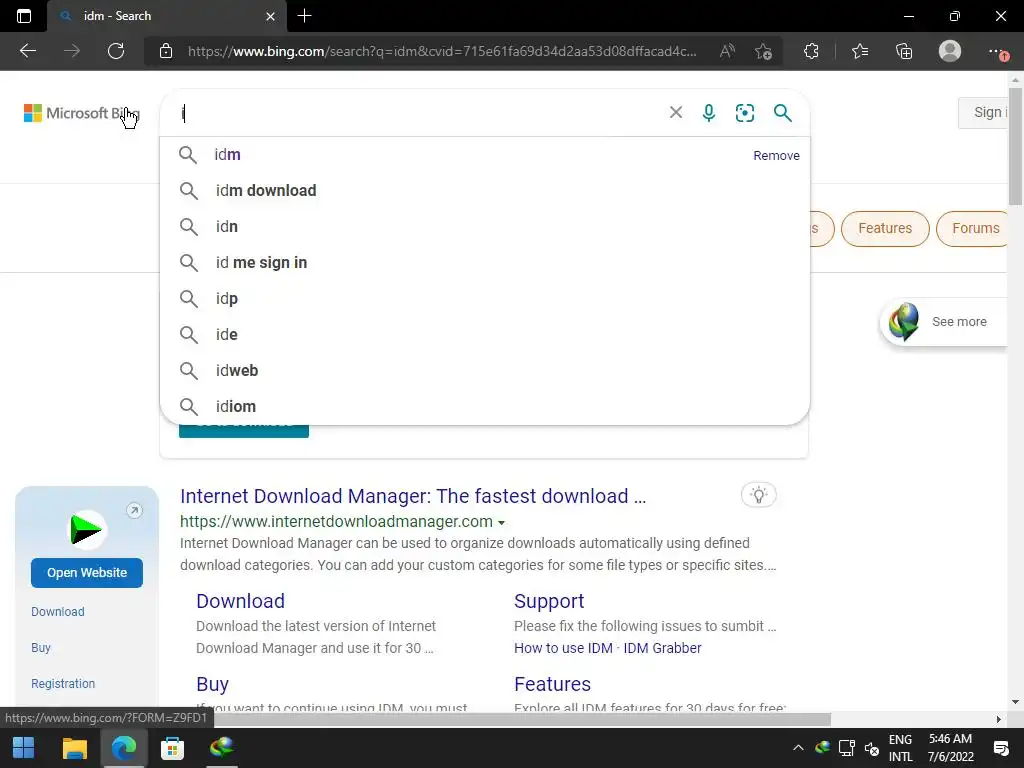1024x768 pixels.
Task: Open the Download sublink heading
Action: tap(240, 601)
